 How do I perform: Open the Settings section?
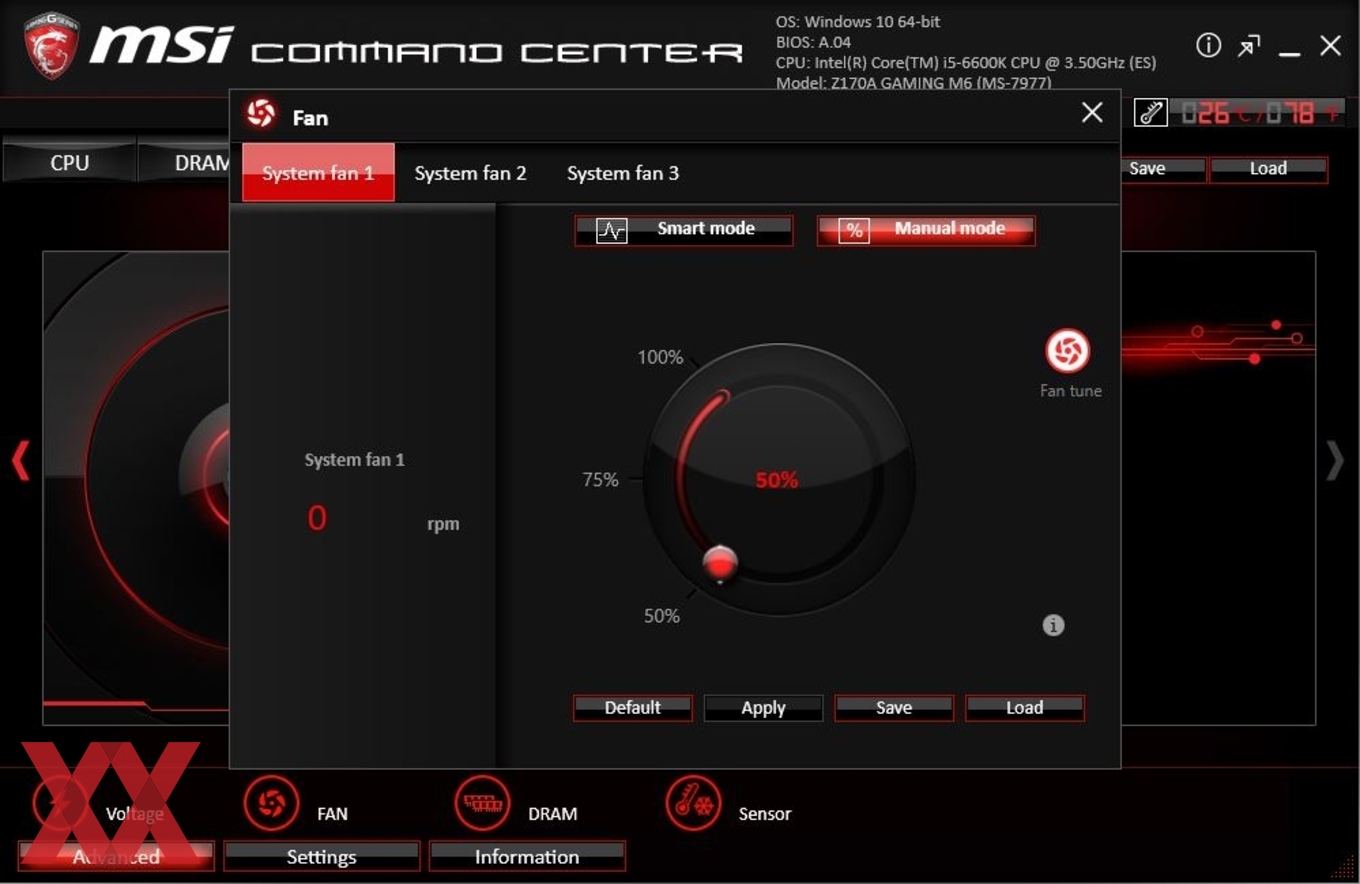pos(321,856)
